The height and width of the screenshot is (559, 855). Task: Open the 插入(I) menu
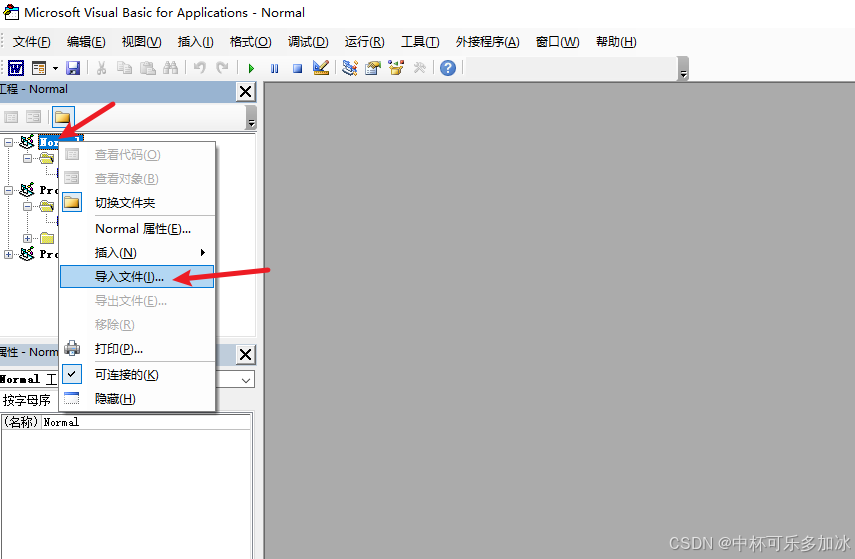pyautogui.click(x=195, y=42)
